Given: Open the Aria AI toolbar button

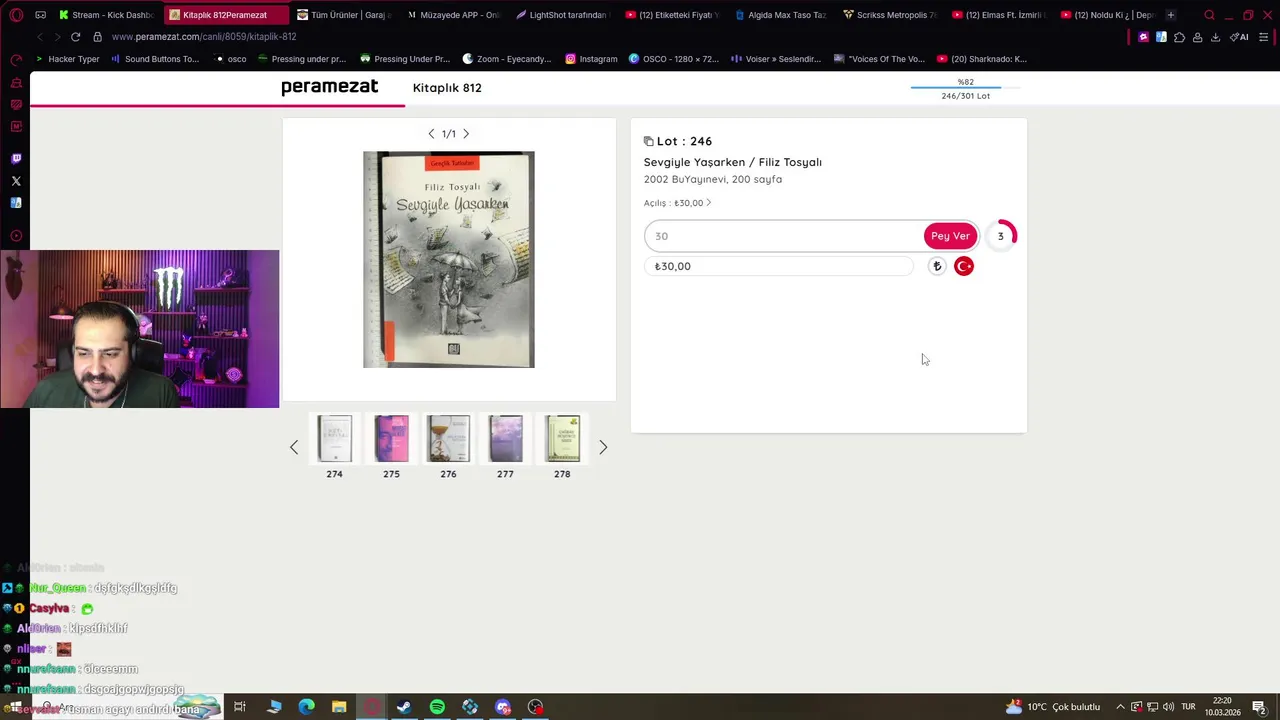Looking at the screenshot, I should [1238, 37].
